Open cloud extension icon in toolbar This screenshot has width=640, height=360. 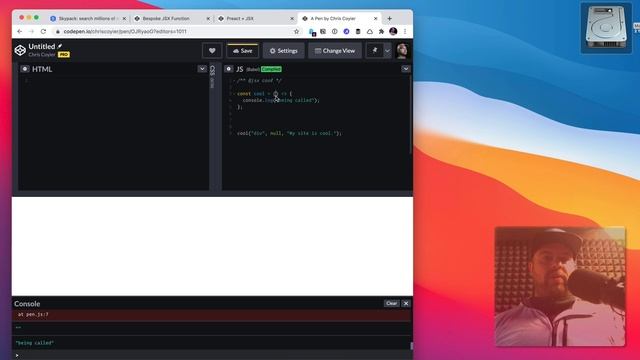coord(369,31)
